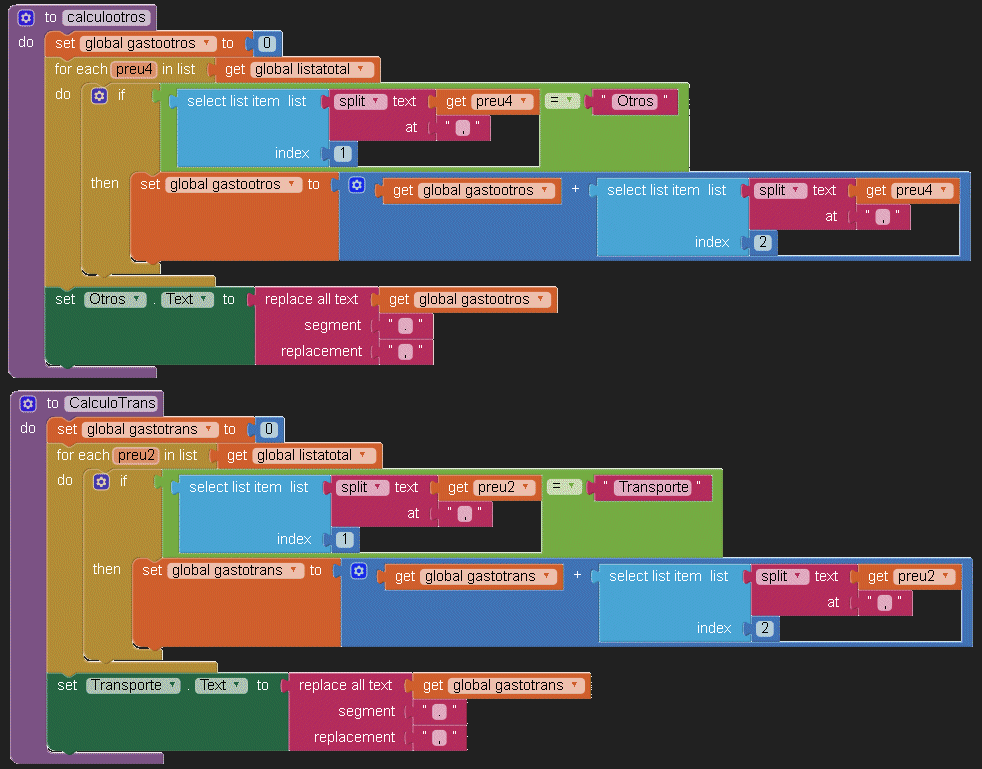Screen dimensions: 982x769
Task: Open the equals comparison dropdown in CalculoTrans
Action: click(564, 487)
